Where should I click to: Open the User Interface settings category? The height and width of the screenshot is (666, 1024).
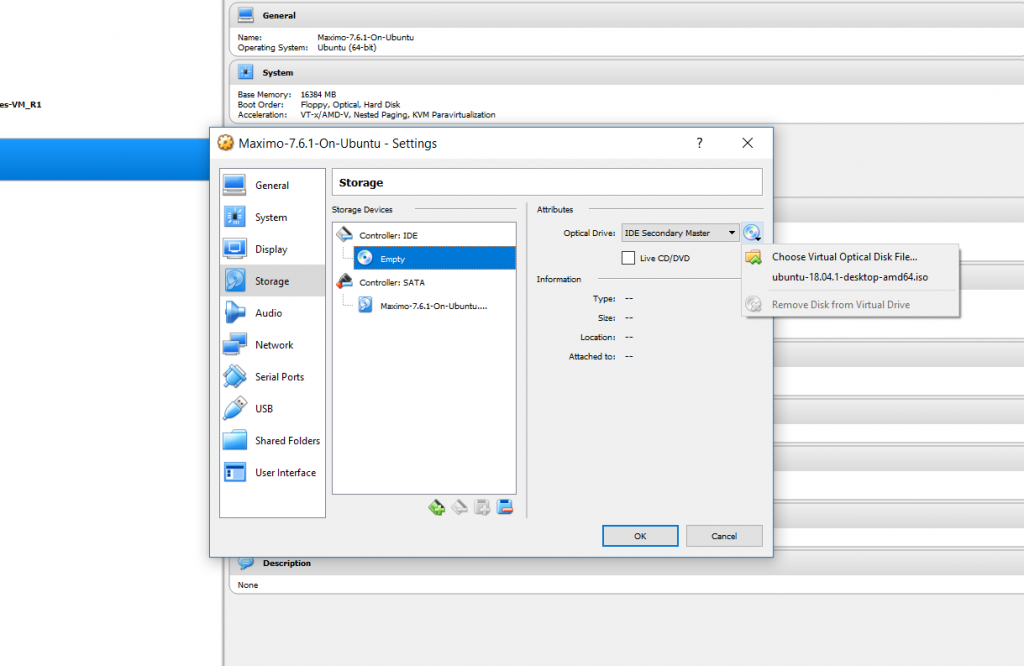272,473
